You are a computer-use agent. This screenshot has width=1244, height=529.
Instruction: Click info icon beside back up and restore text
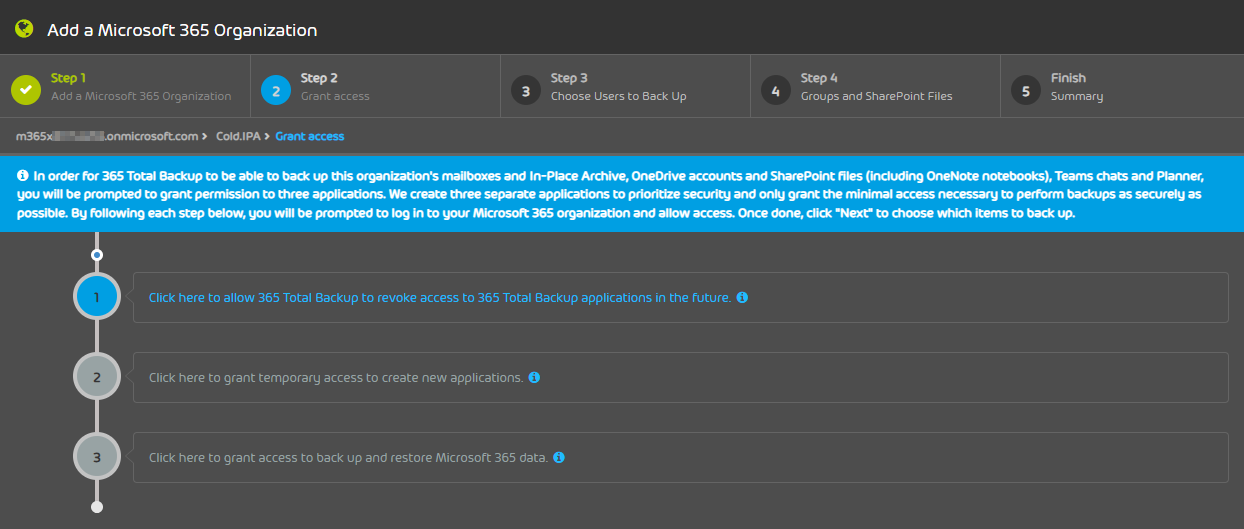559,457
